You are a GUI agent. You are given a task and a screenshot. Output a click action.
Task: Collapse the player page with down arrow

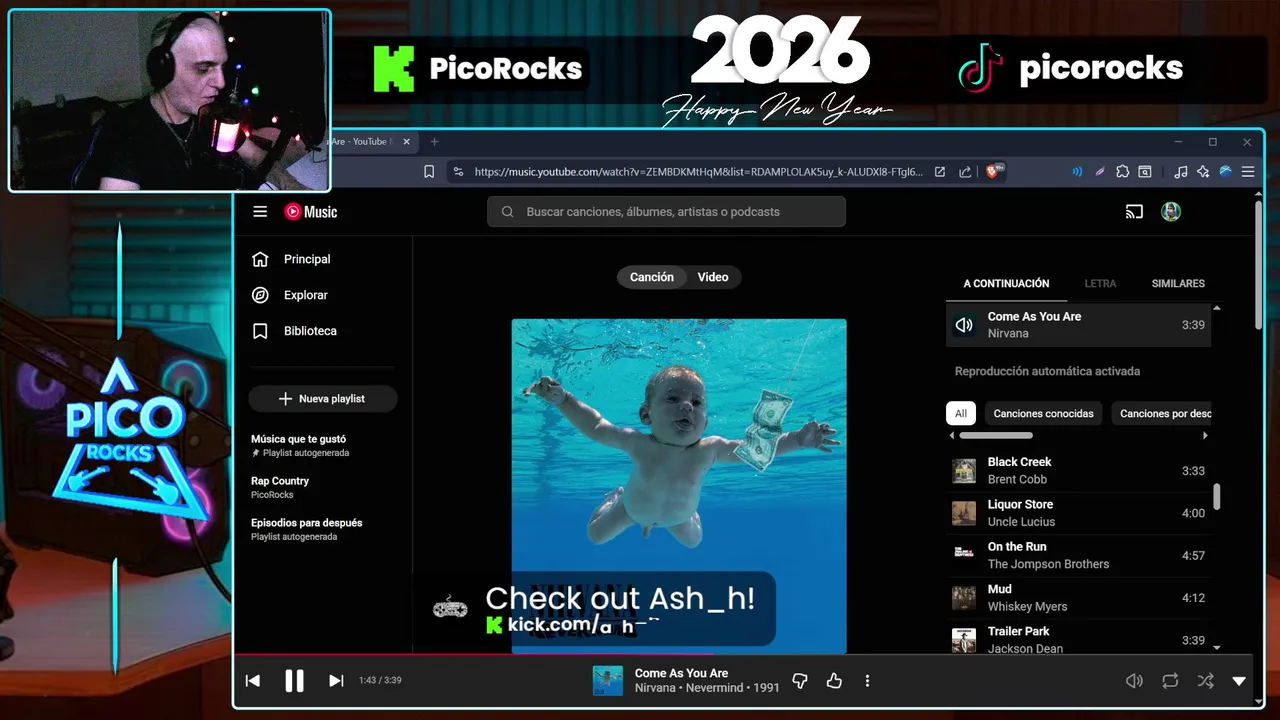(x=1239, y=681)
